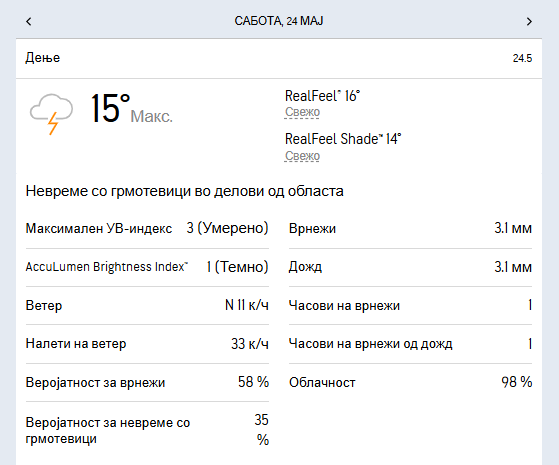Image resolution: width=559 pixels, height=465 pixels.
Task: Select the Часови на врнежи од дожд row
Action: (x=410, y=344)
